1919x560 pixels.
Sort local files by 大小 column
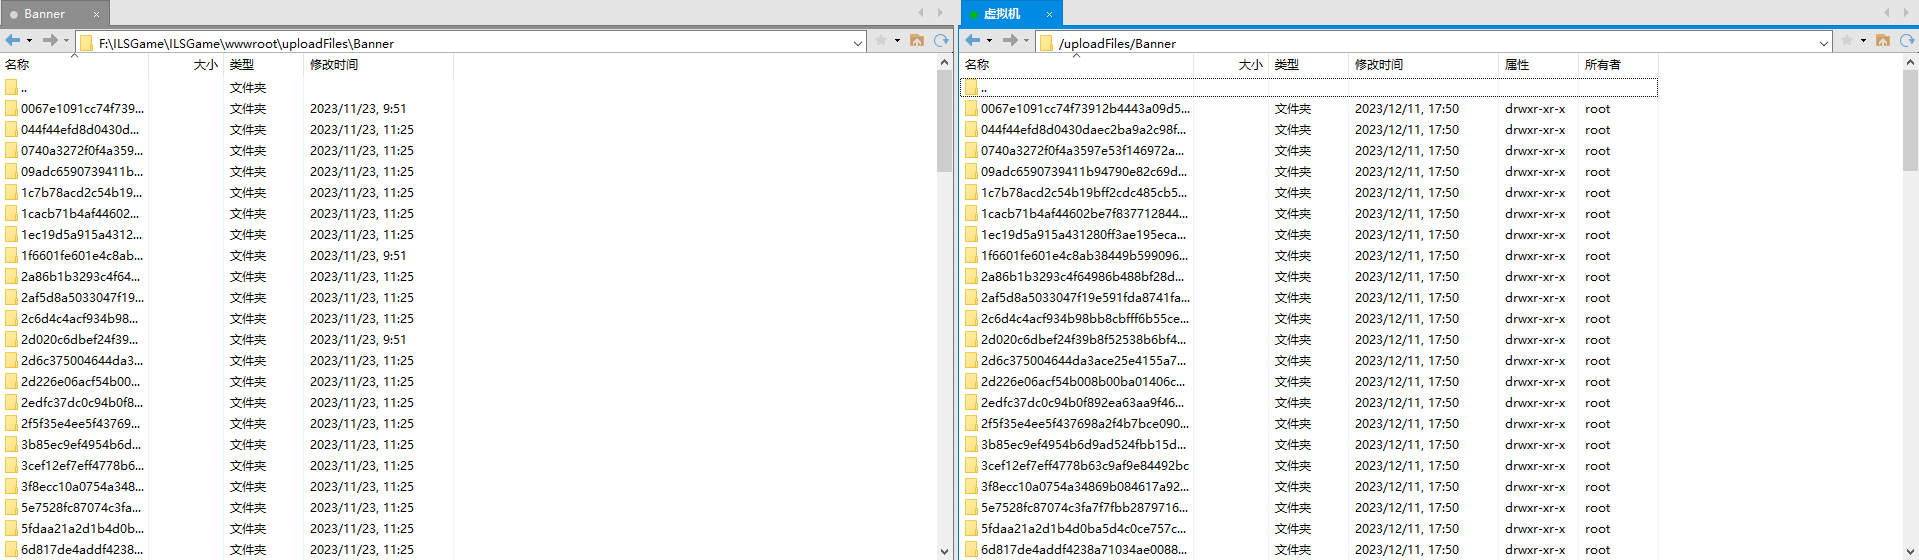click(186, 65)
